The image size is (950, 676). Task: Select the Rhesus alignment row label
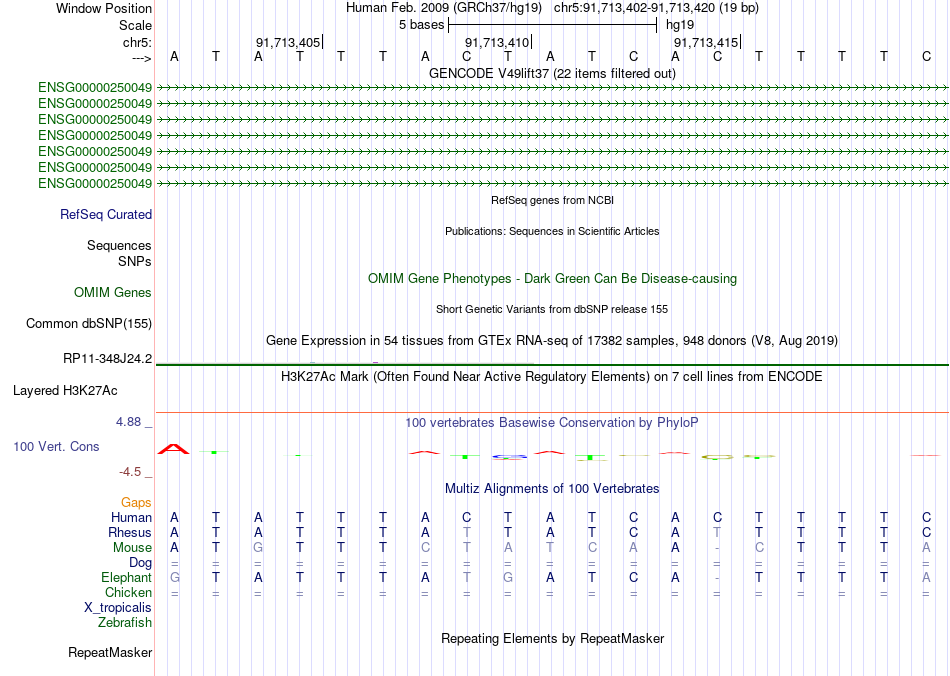point(130,532)
